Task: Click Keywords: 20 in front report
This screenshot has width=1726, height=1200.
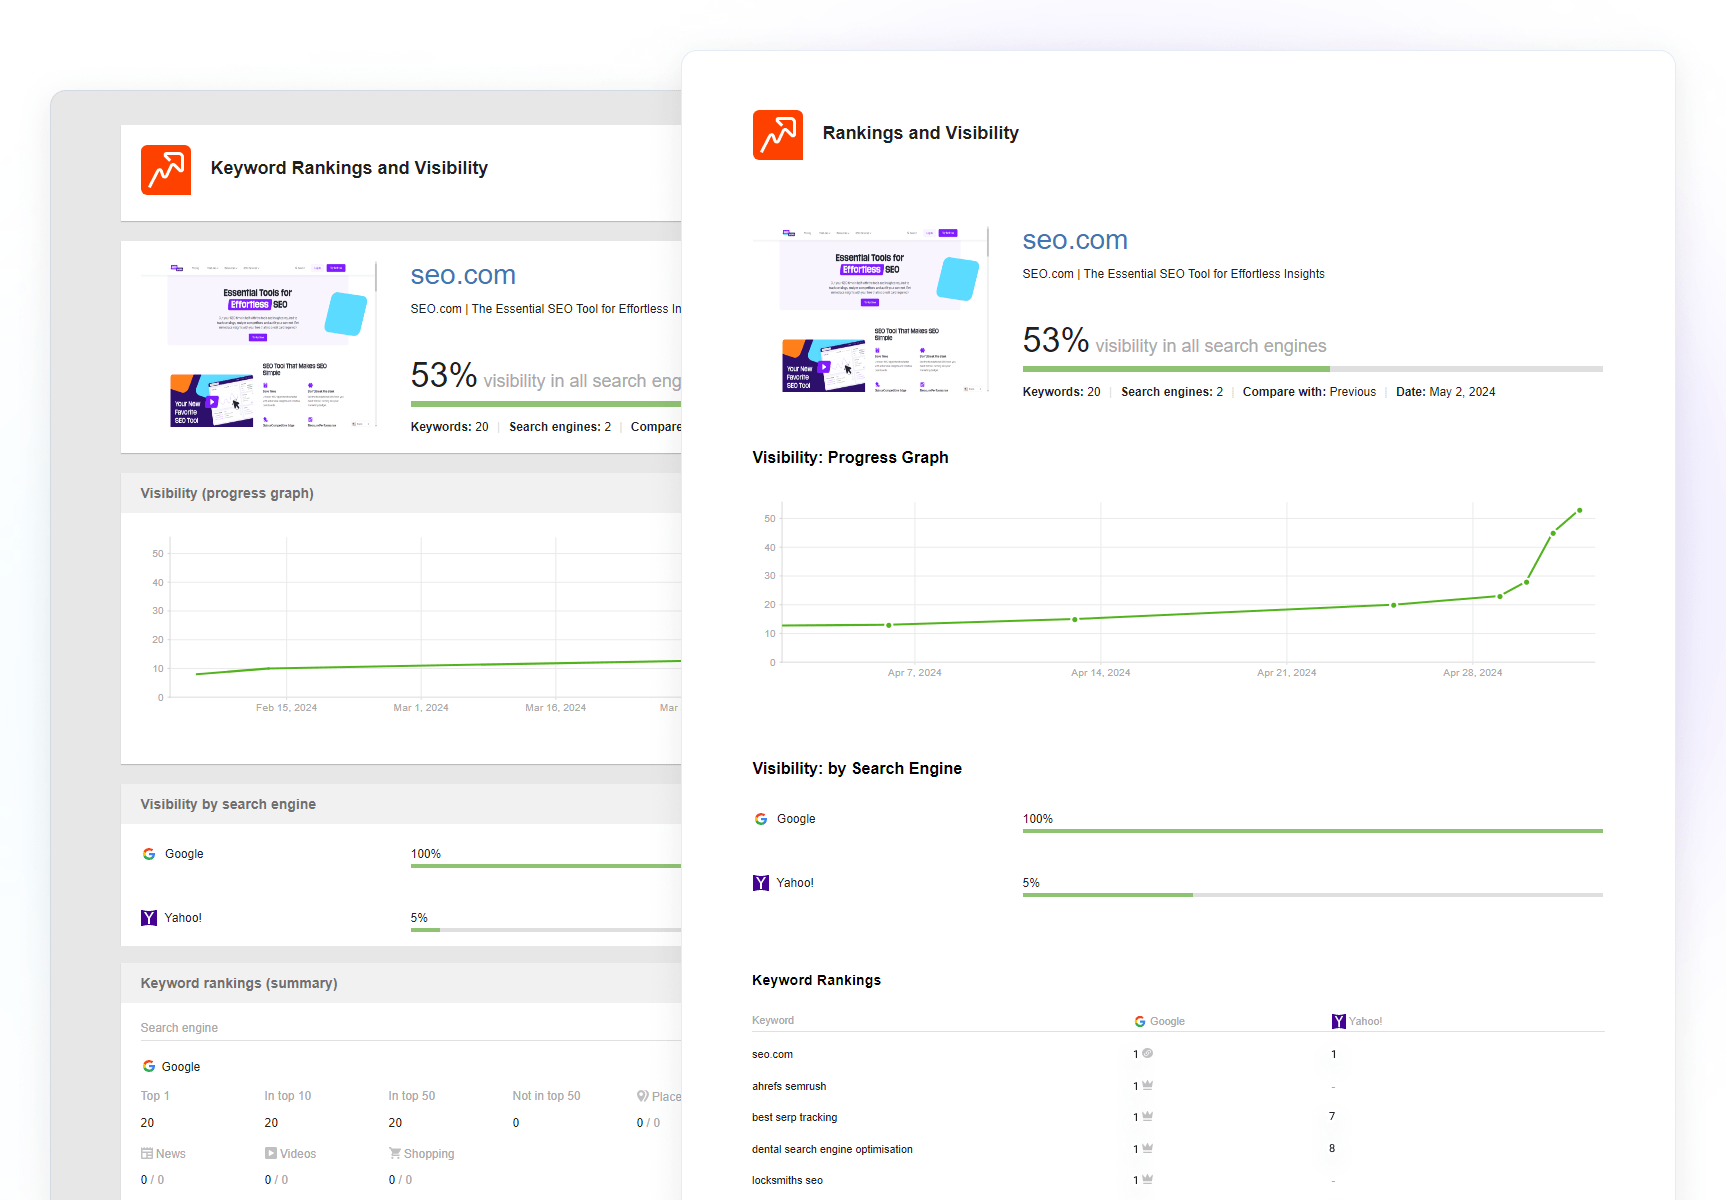Action: [x=1061, y=392]
